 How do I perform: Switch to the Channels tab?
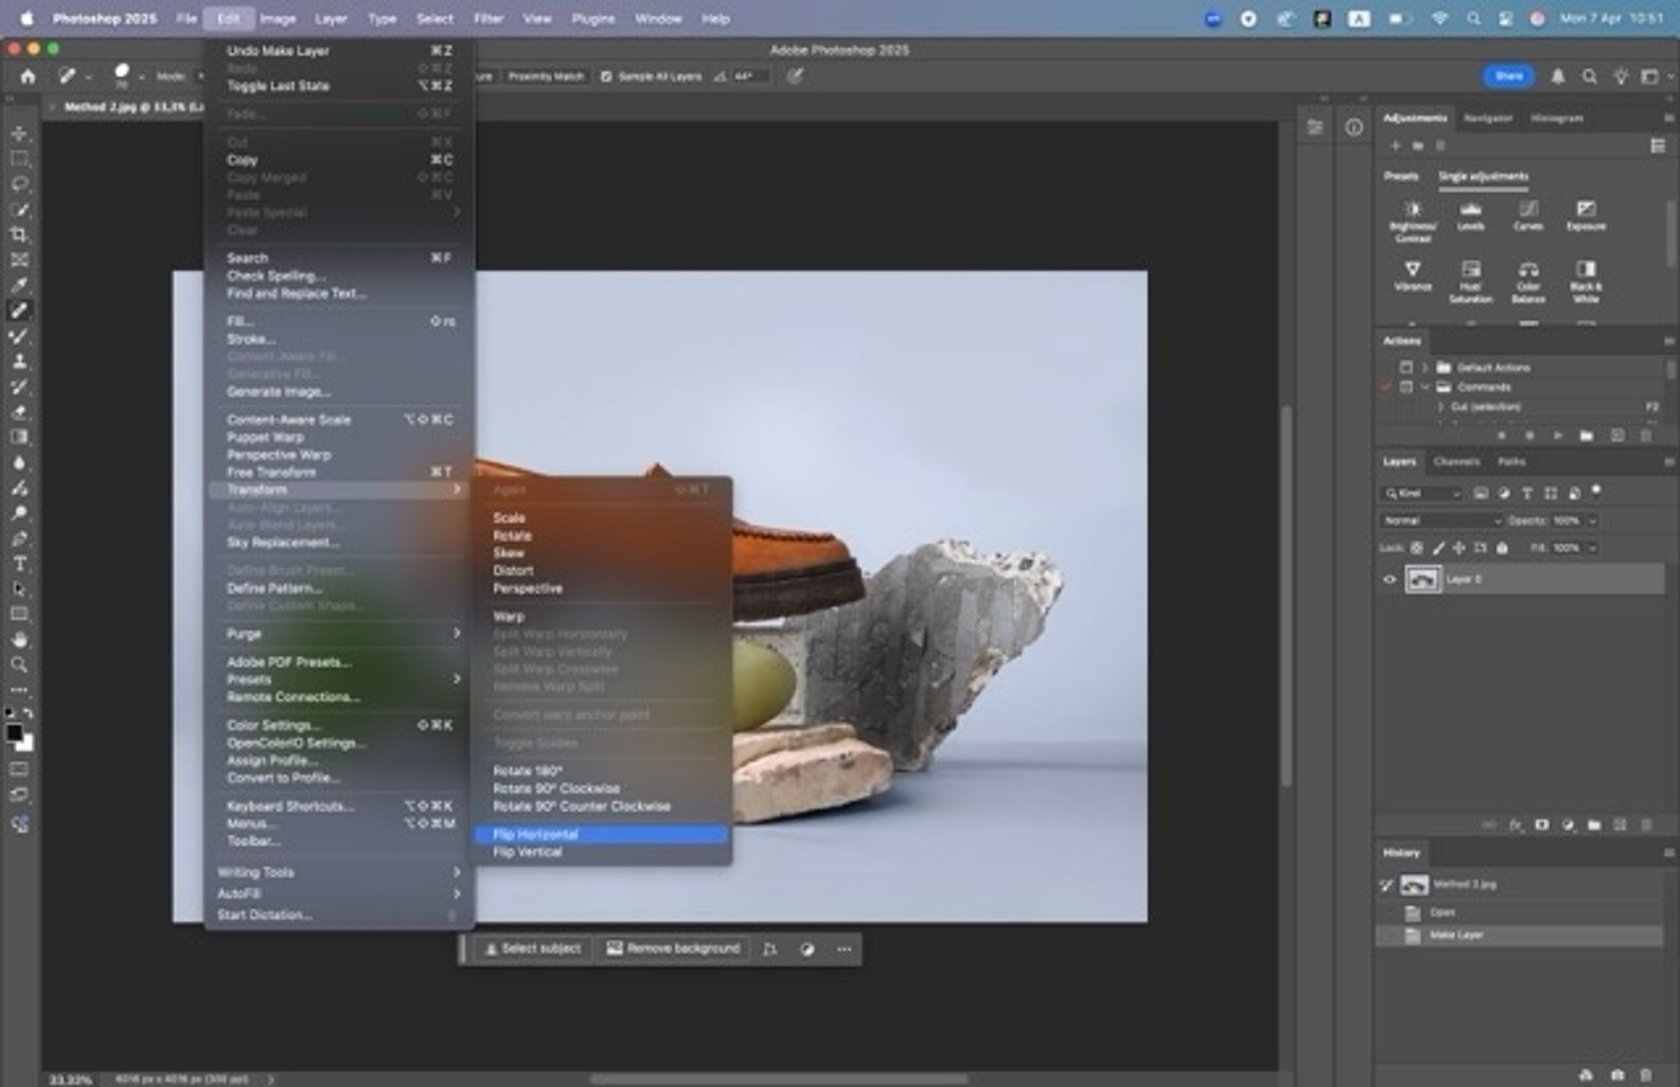pos(1457,461)
